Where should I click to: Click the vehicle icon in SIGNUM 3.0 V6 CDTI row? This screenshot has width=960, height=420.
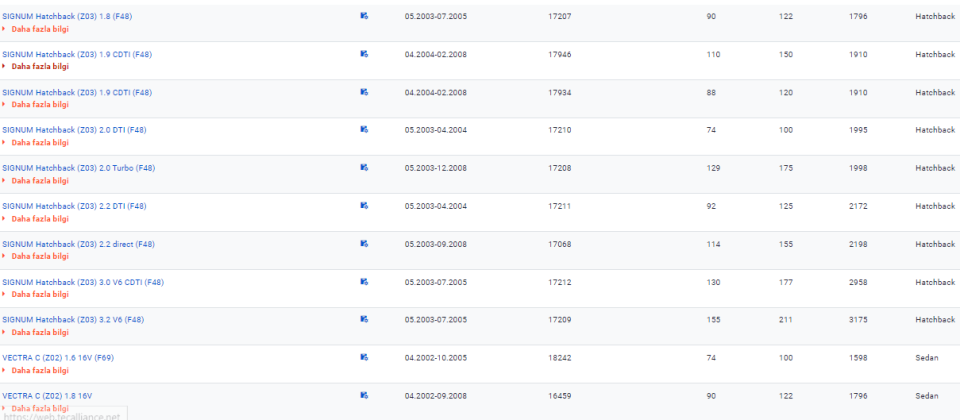click(x=364, y=282)
